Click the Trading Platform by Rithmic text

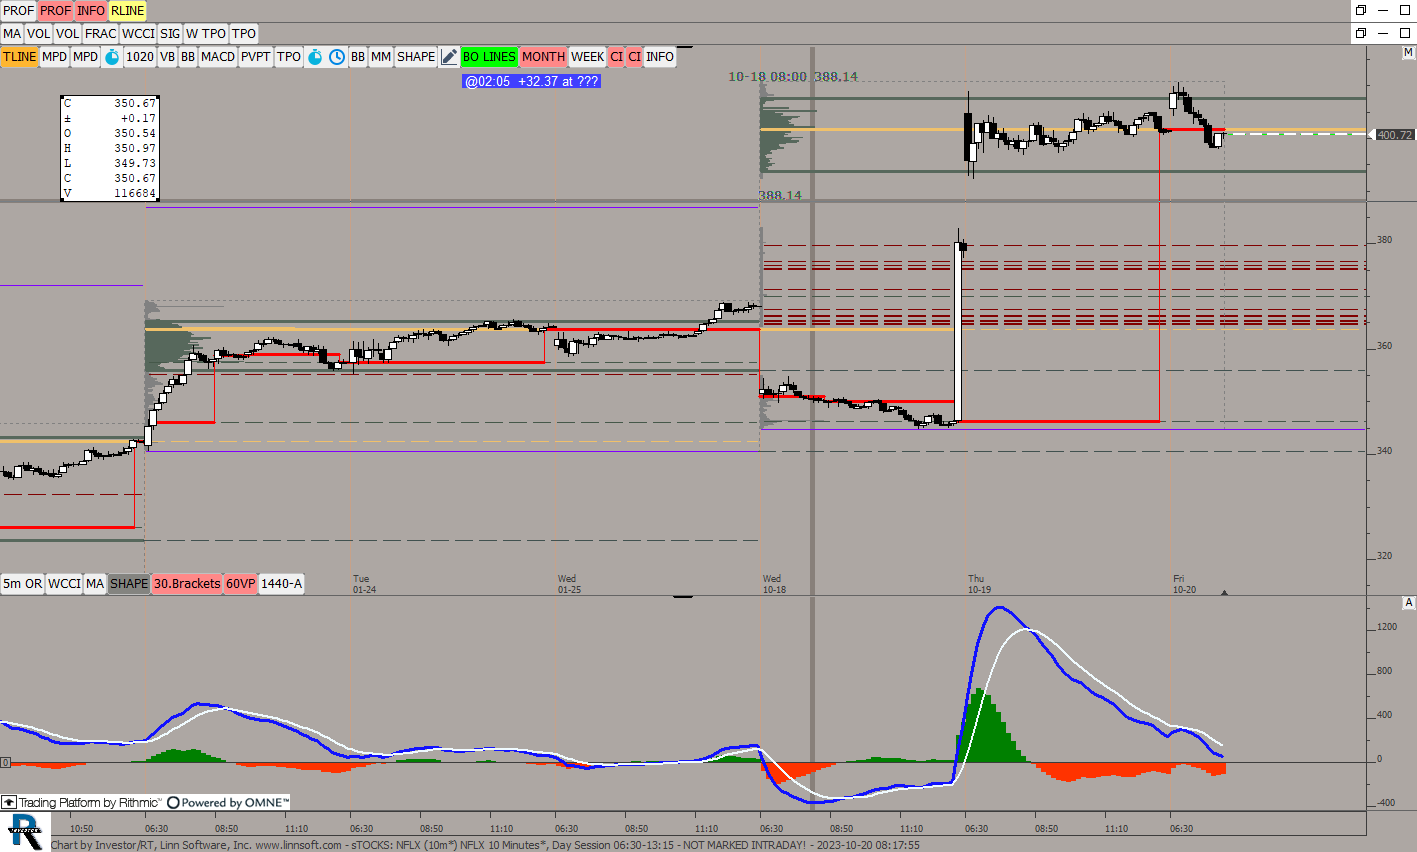pos(89,802)
